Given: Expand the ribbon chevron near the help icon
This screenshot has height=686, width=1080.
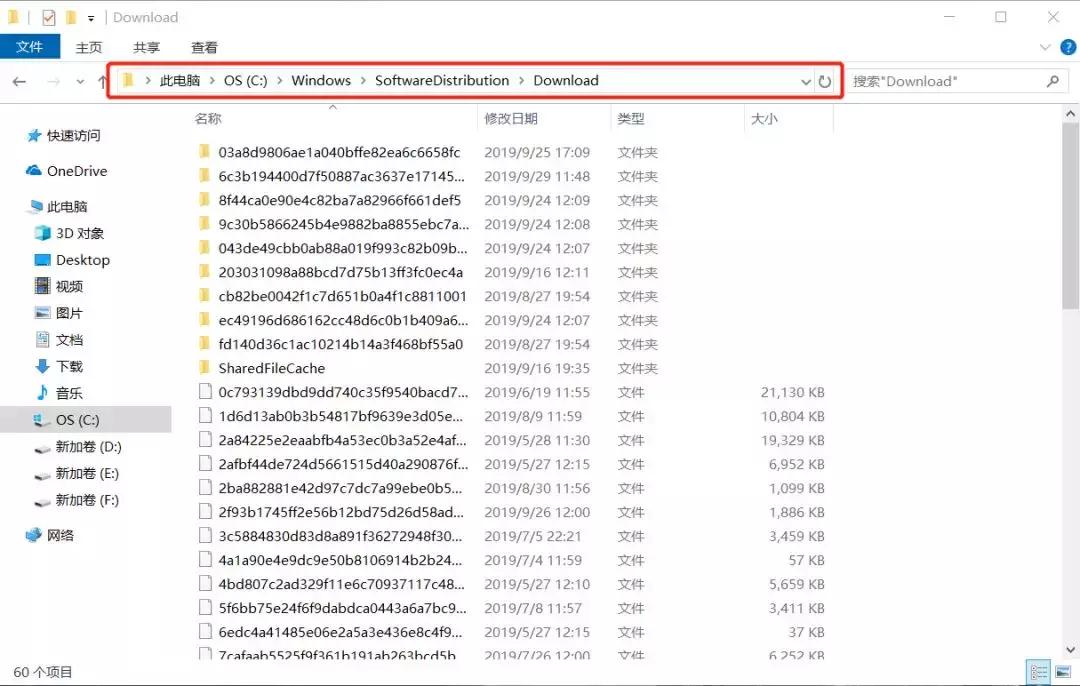Looking at the screenshot, I should pos(1044,46).
